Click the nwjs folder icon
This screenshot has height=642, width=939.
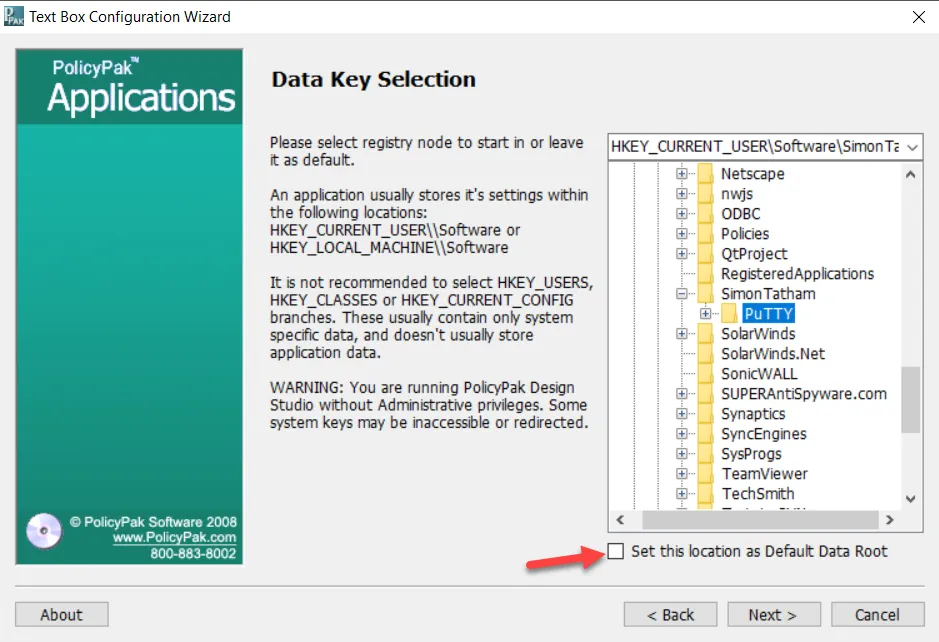click(706, 193)
